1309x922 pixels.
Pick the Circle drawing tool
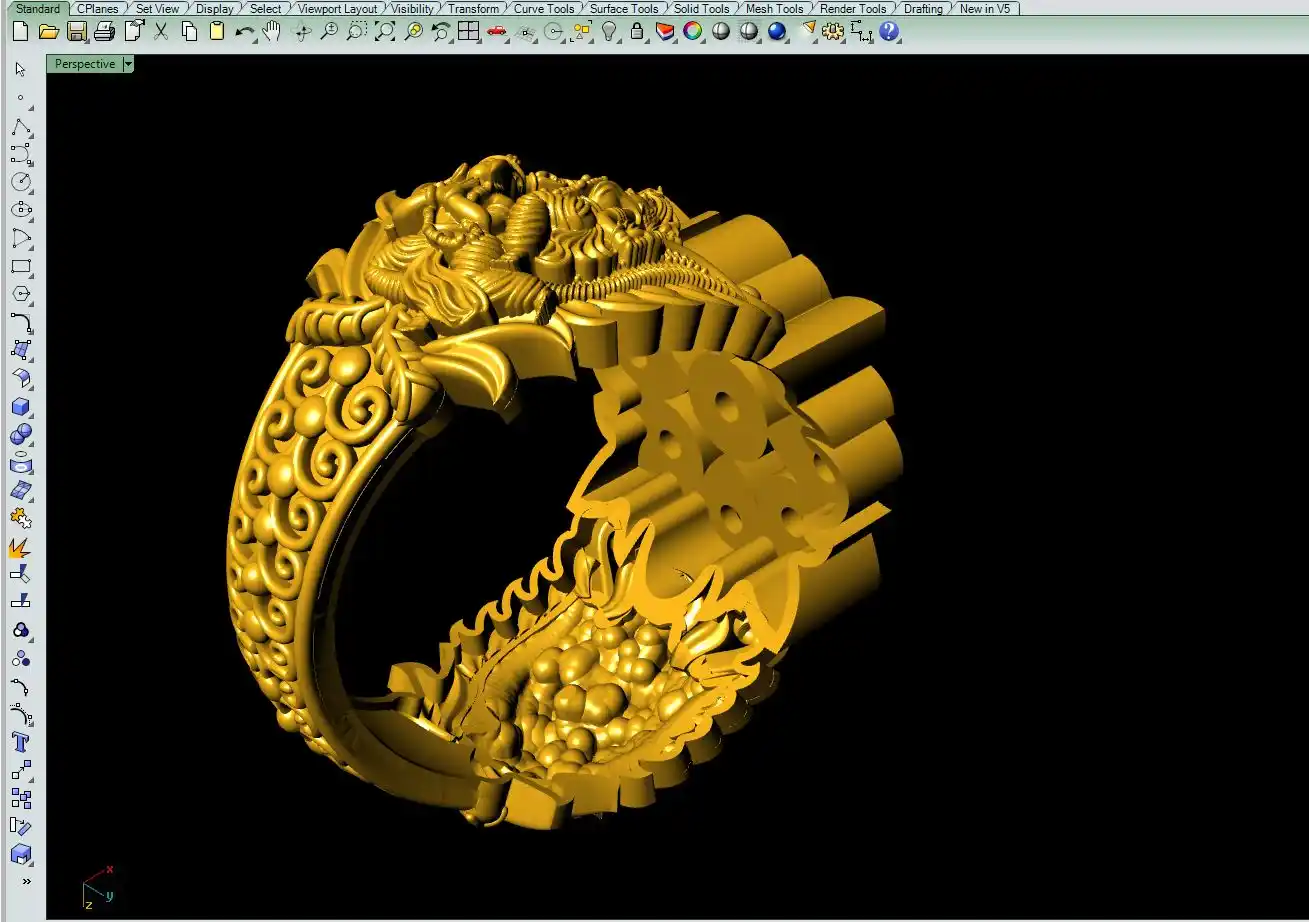pyautogui.click(x=21, y=182)
